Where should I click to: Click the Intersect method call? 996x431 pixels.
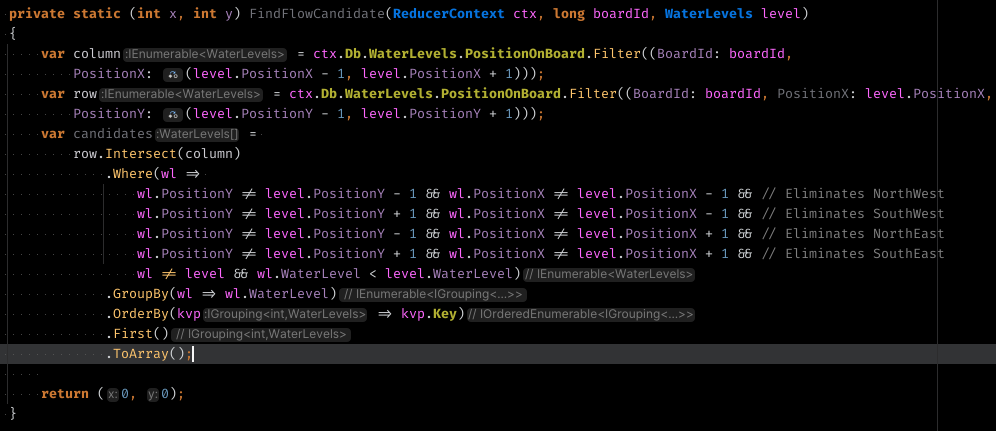tap(140, 154)
